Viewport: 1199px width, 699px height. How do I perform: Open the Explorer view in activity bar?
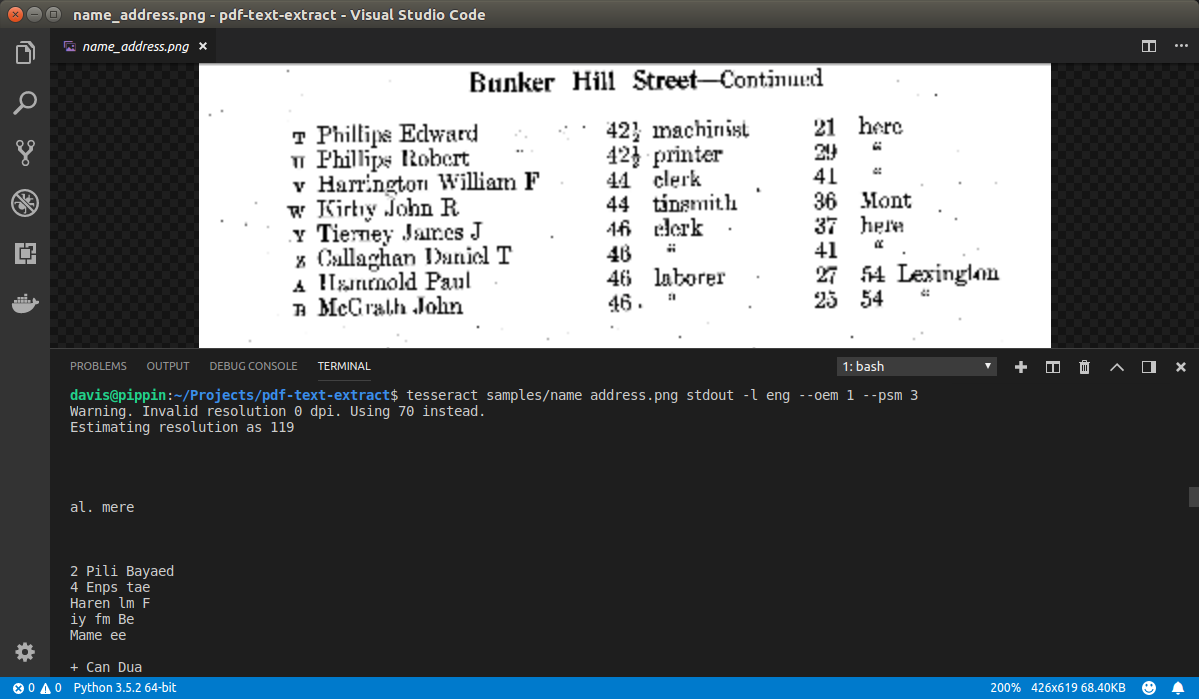[x=25, y=53]
